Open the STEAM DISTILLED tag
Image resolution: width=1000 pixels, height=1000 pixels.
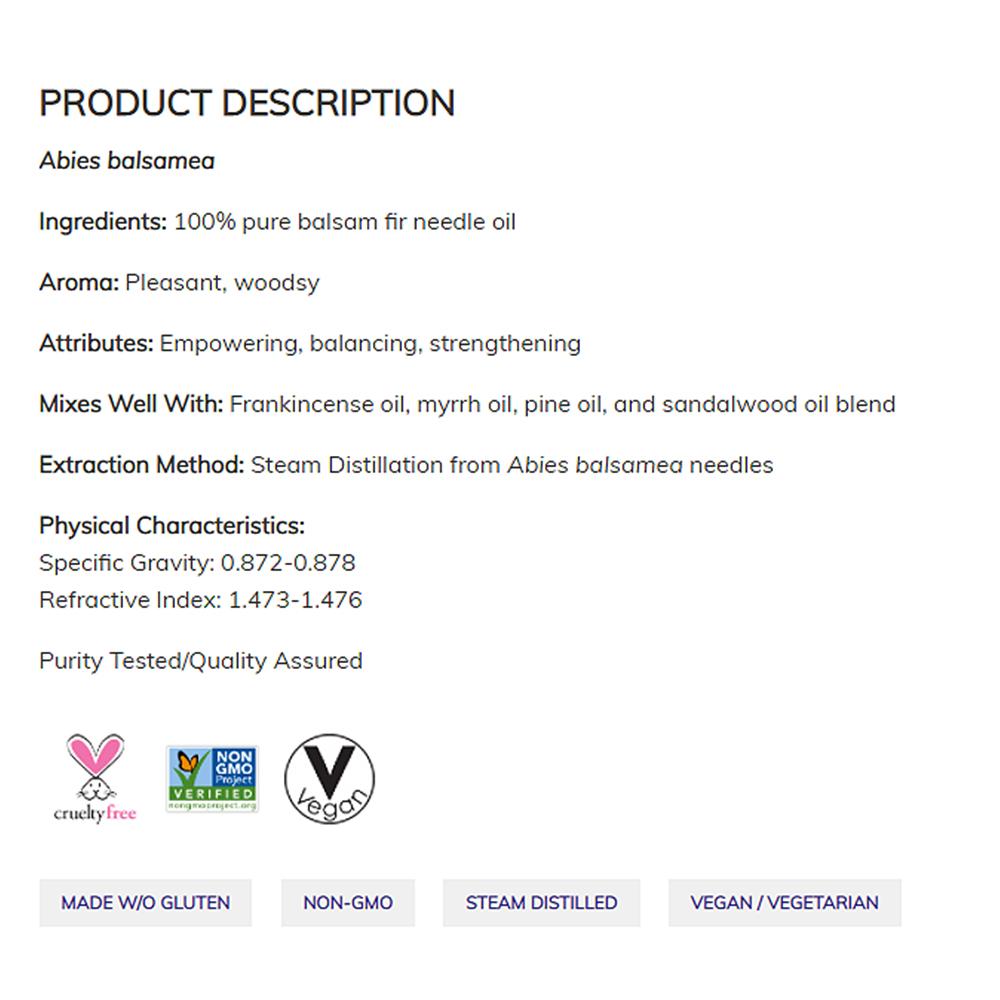[541, 902]
